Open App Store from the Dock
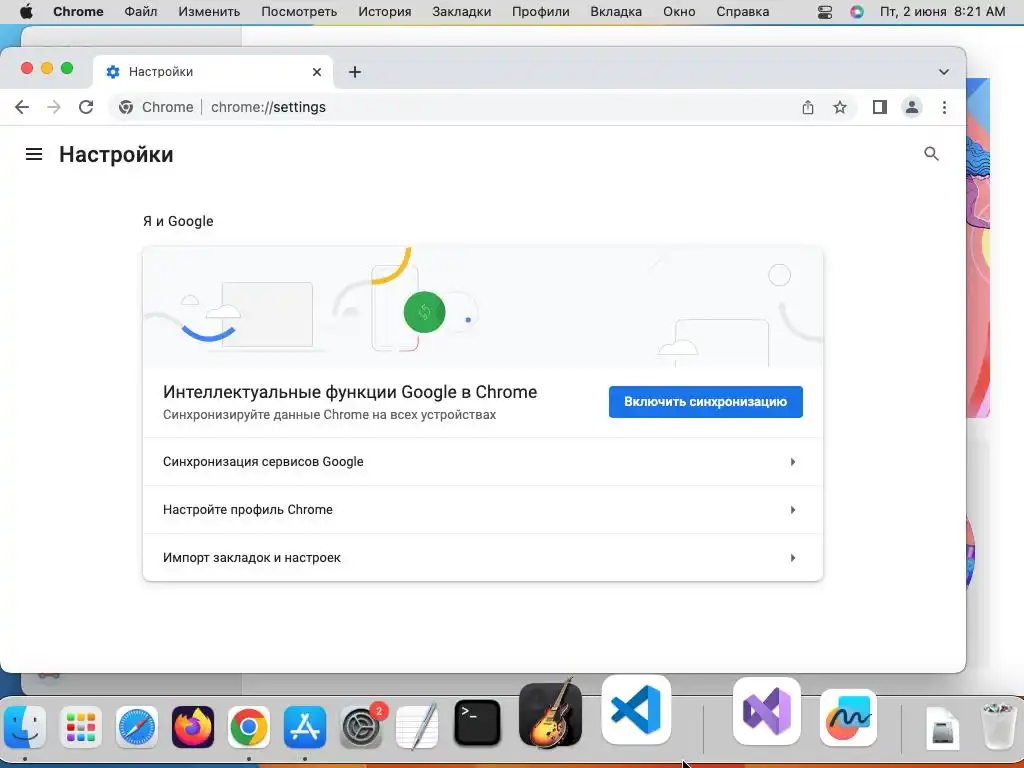The width and height of the screenshot is (1024, 768). pyautogui.click(x=305, y=726)
